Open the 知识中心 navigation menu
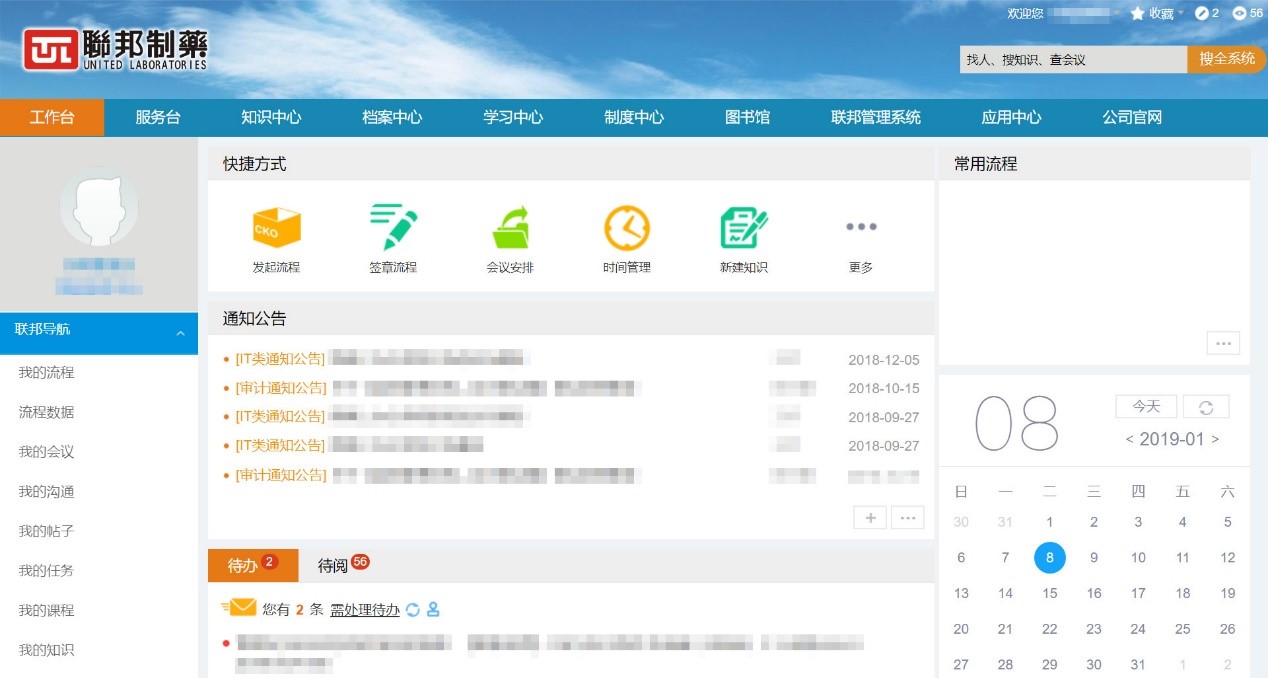 click(271, 117)
